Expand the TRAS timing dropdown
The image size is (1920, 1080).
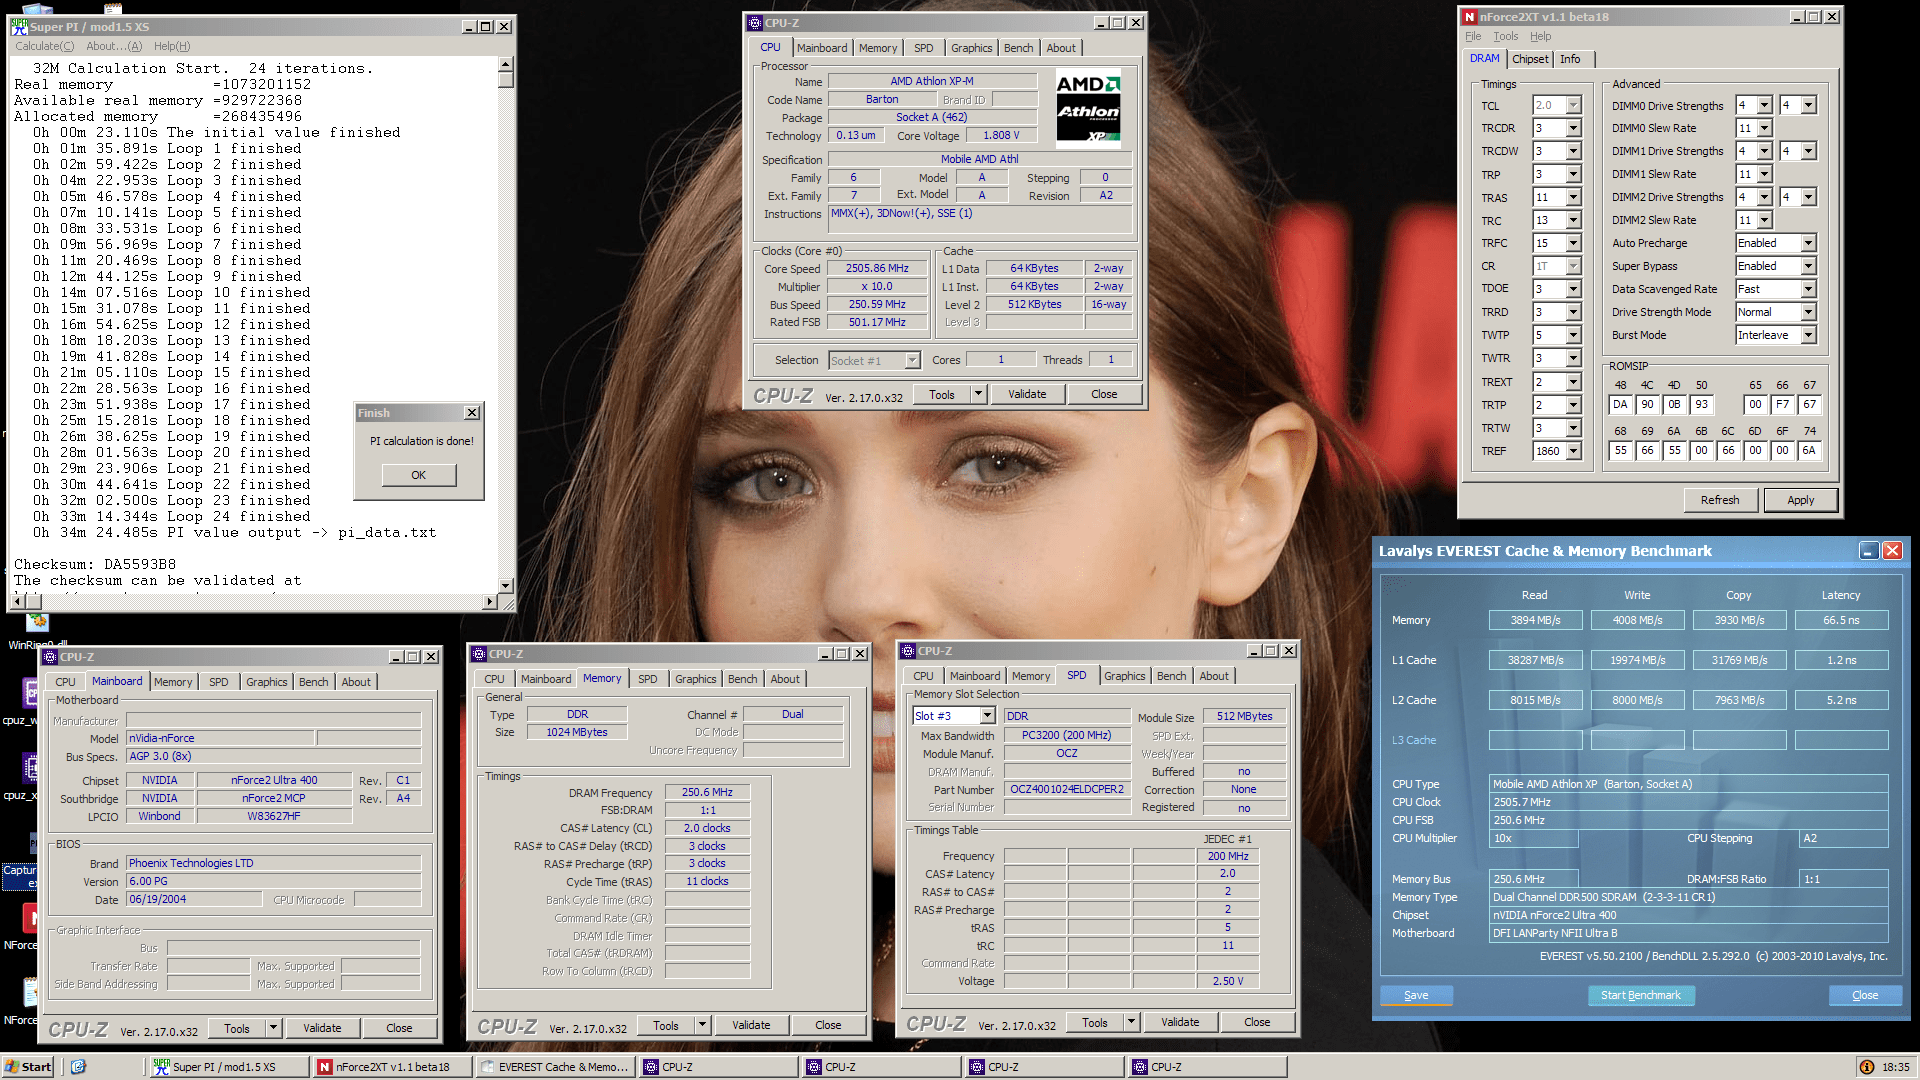coord(1573,198)
